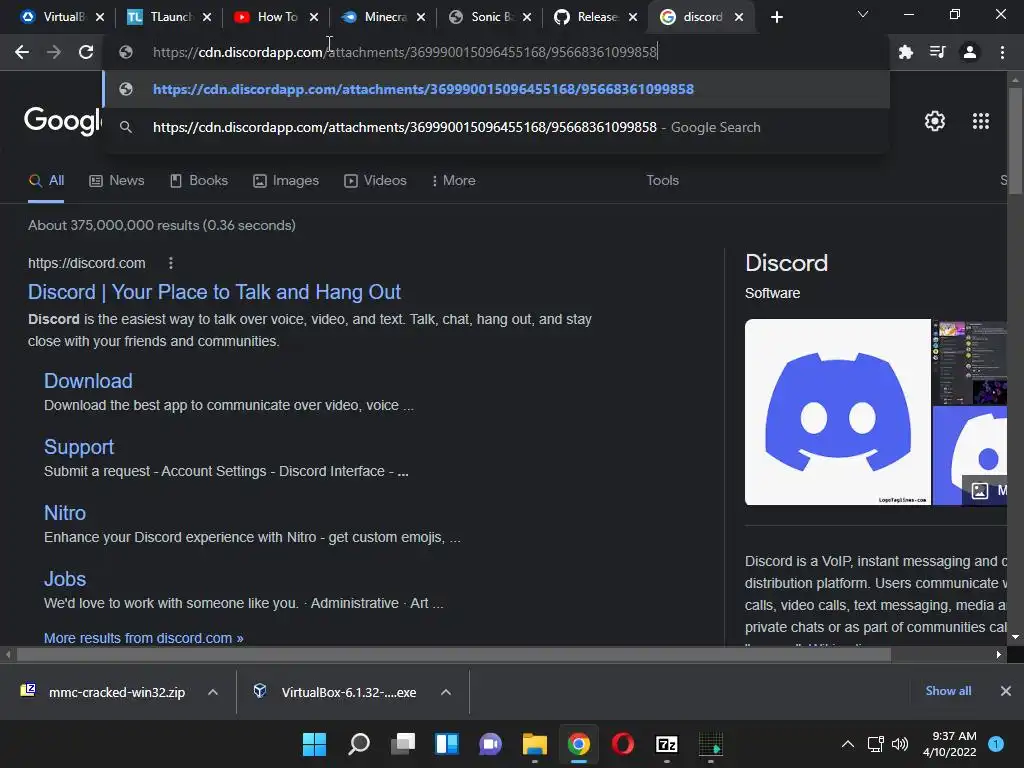Open Discord Your Place to Talk link
The image size is (1024, 768).
(x=214, y=292)
